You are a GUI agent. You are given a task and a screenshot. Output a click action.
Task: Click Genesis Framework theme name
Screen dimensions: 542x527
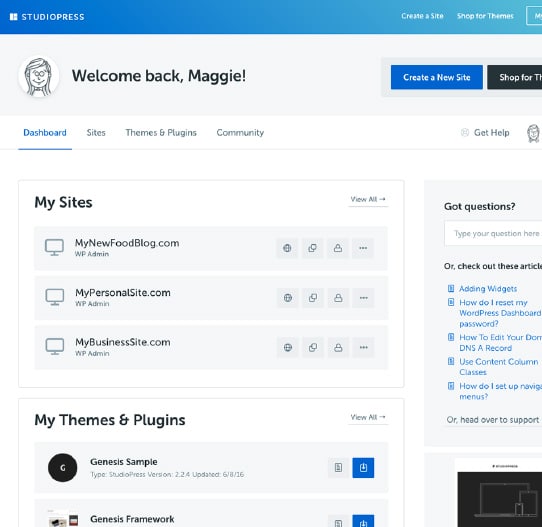tap(132, 519)
